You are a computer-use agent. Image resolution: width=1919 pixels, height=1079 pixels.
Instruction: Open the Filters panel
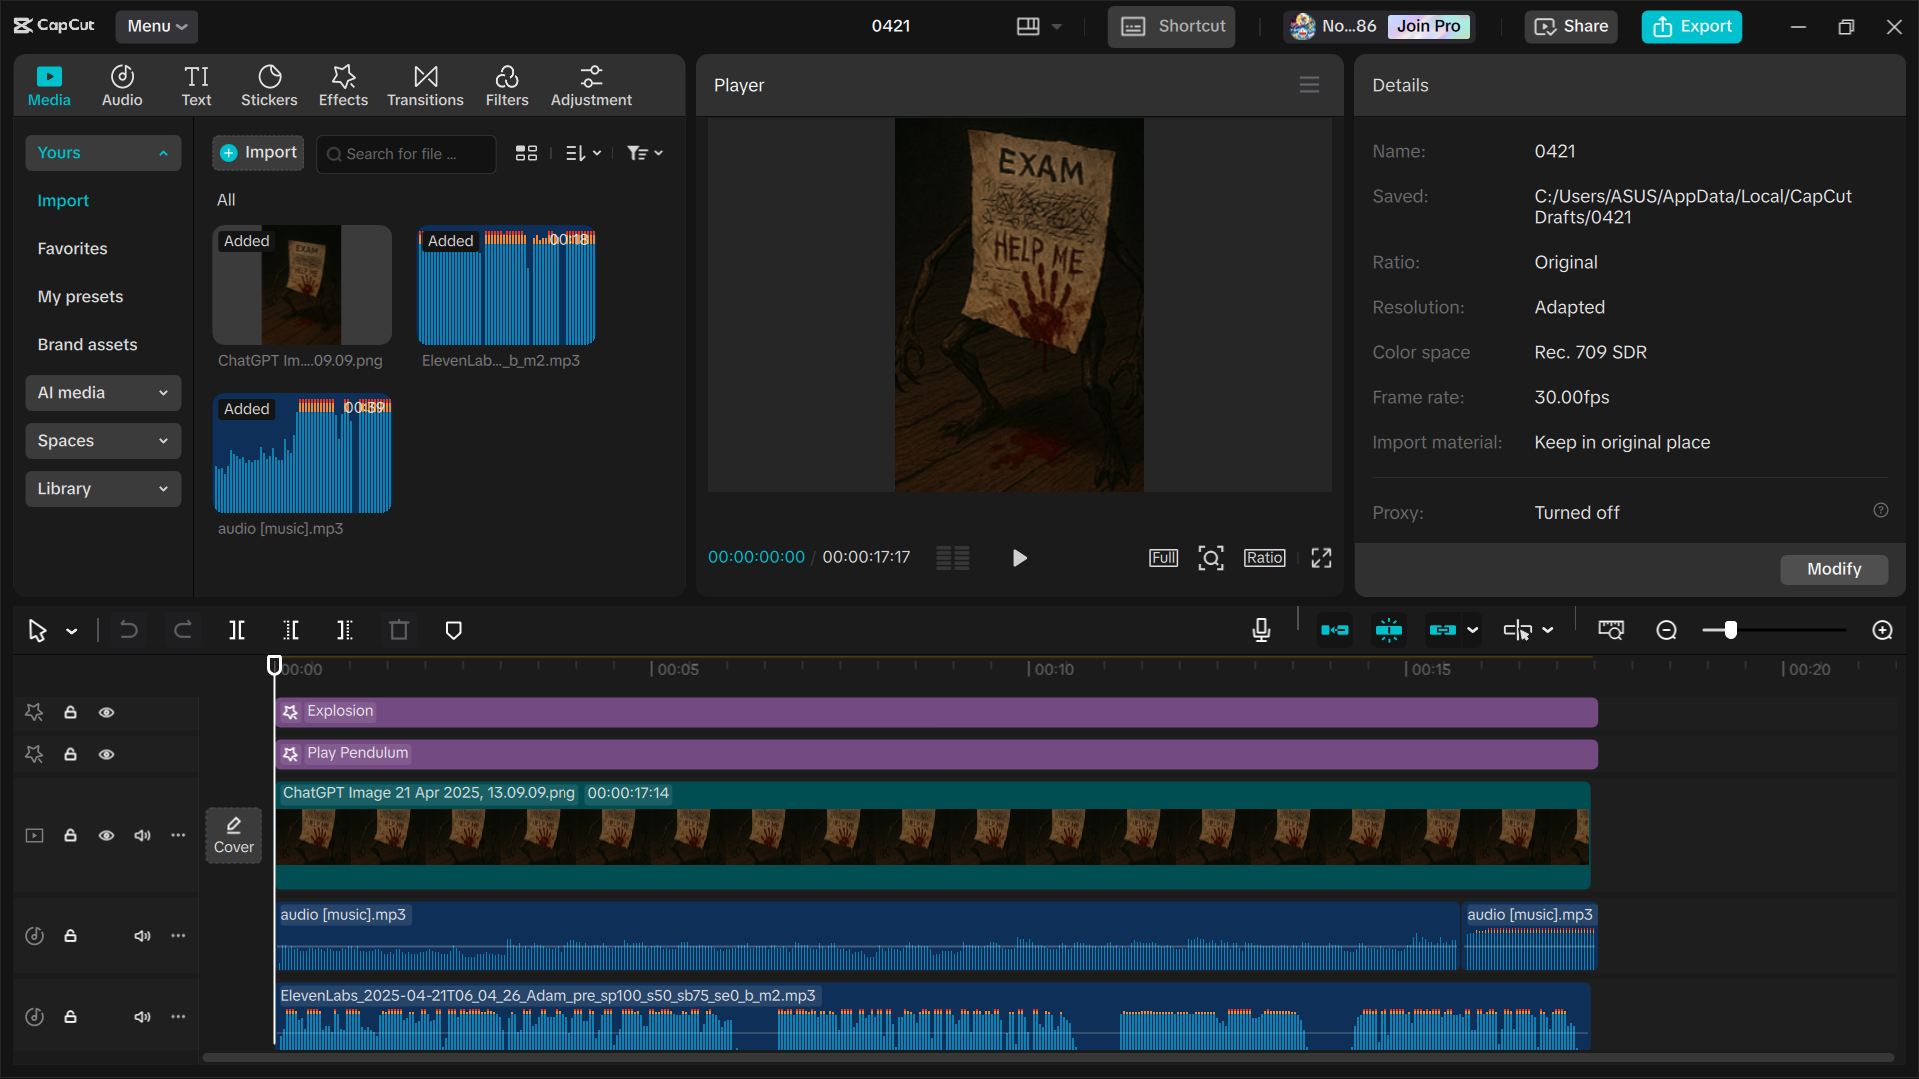[507, 85]
